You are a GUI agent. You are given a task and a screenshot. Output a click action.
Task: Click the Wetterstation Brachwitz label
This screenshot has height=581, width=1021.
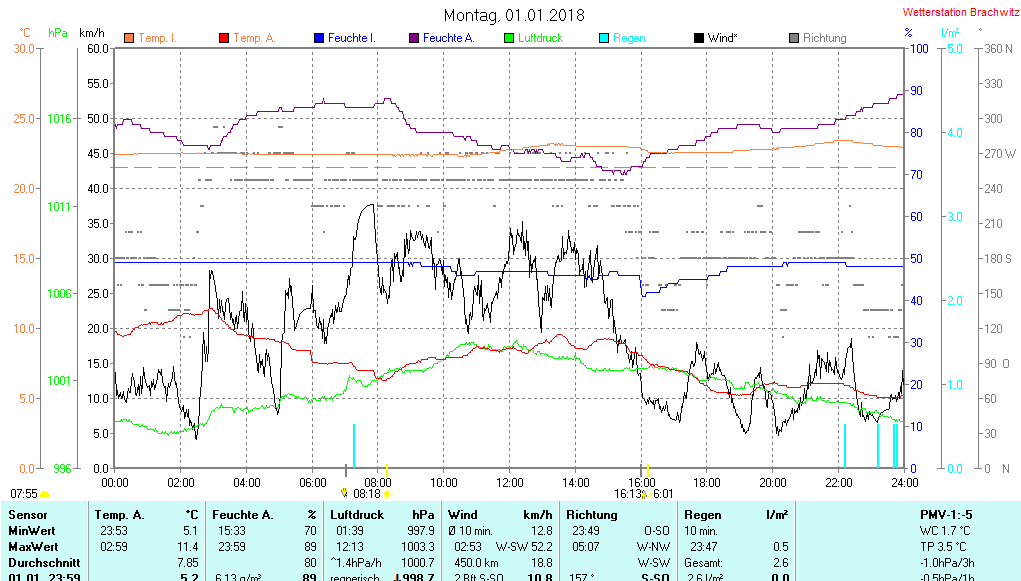click(960, 12)
